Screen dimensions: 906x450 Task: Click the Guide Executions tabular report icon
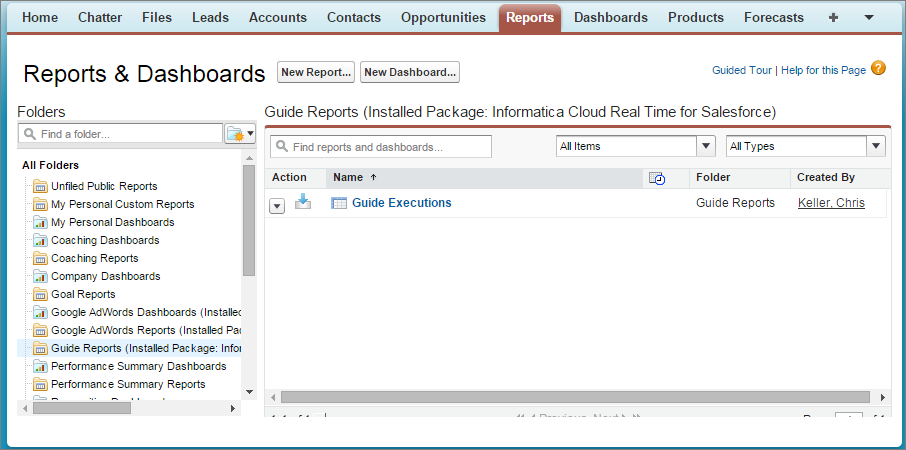[339, 203]
